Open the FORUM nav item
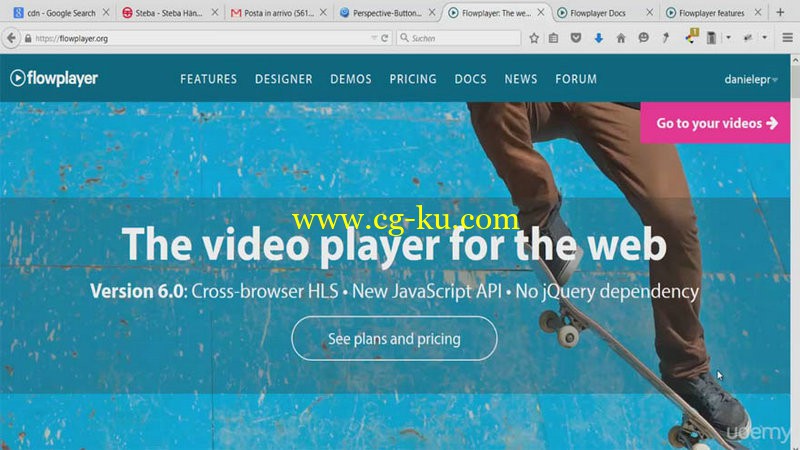The image size is (800, 450). (x=576, y=79)
